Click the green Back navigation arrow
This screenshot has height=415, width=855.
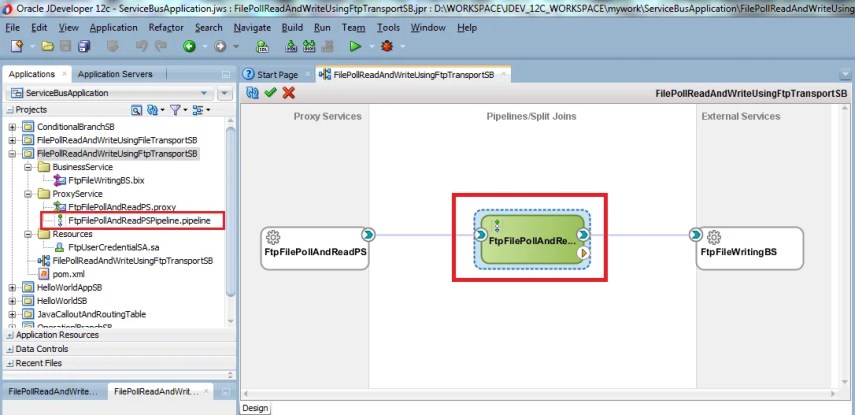coord(189,47)
